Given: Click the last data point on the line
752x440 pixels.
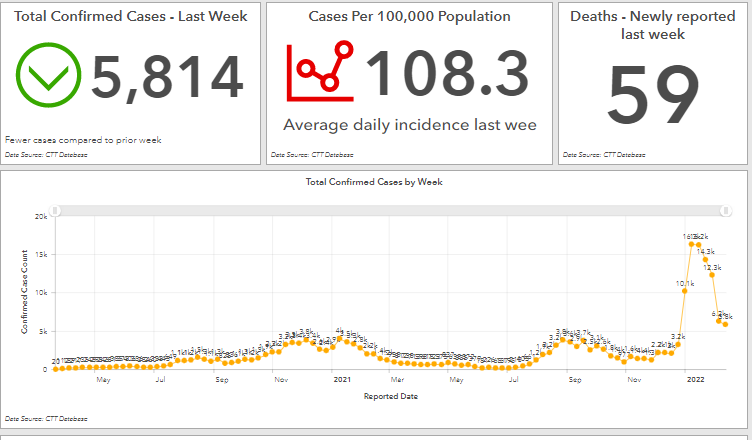Looking at the screenshot, I should tap(726, 324).
